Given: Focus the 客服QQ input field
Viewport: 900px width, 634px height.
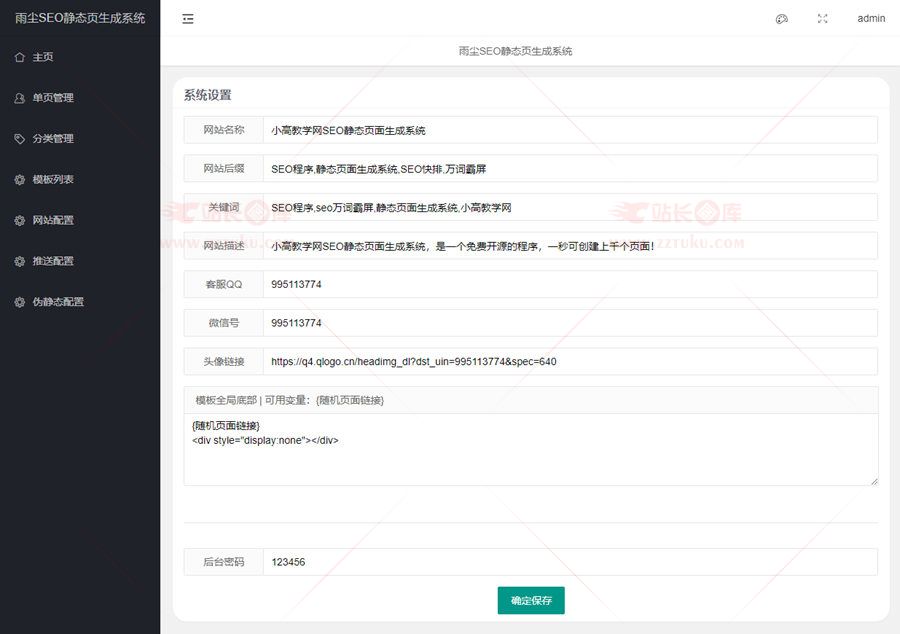Looking at the screenshot, I should (570, 284).
